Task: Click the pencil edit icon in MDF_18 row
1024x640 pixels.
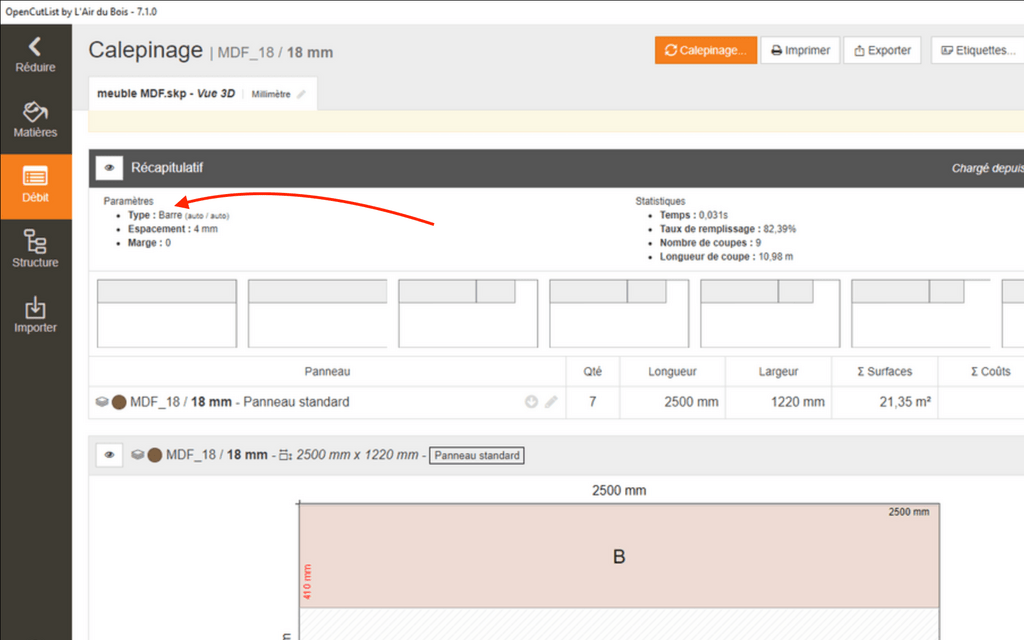Action: coord(551,402)
